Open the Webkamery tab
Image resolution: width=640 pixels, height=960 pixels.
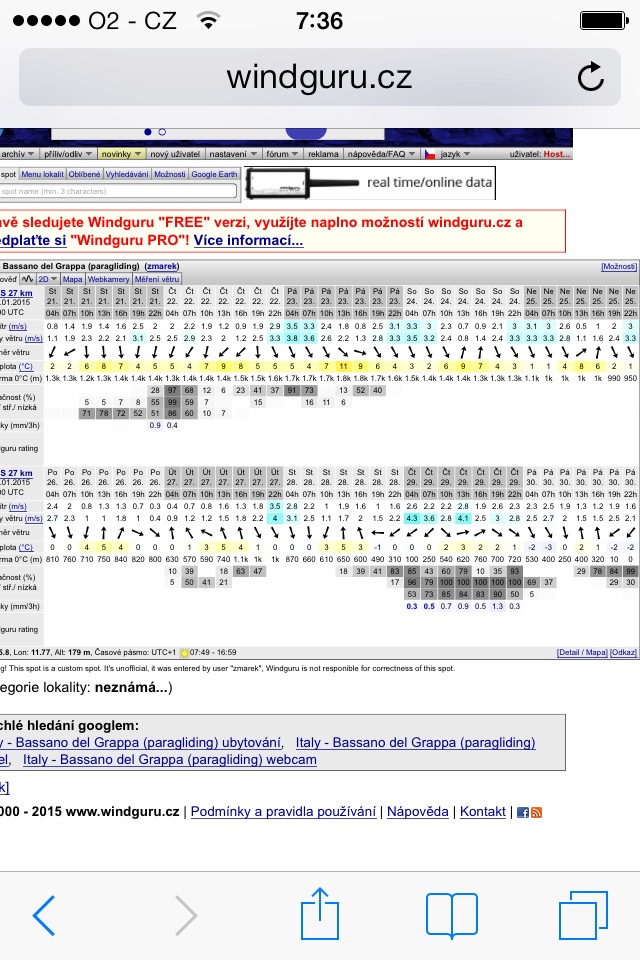(x=108, y=279)
